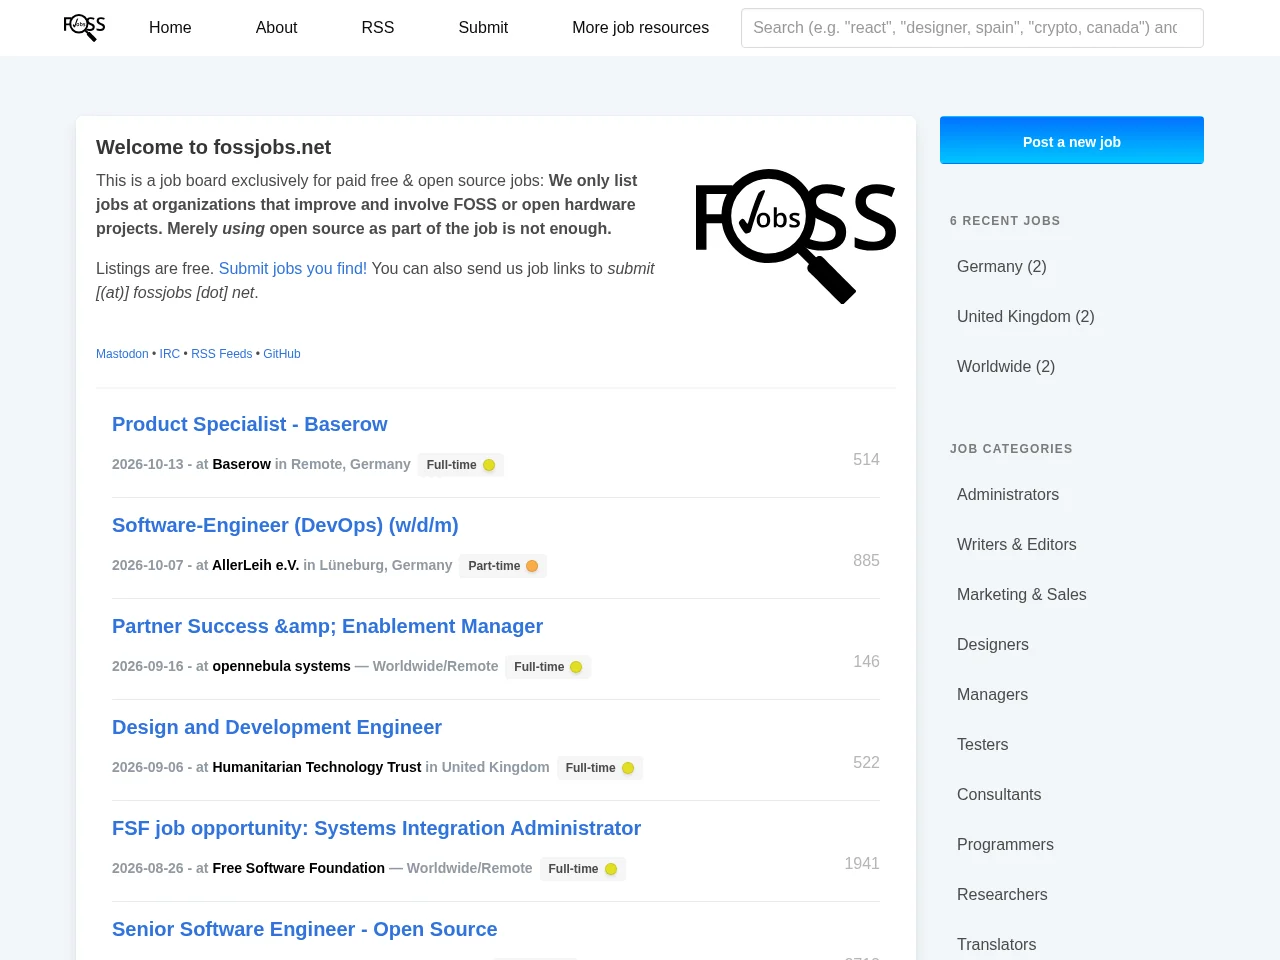Click Part-time badge on AllerLeih listing

click(503, 566)
